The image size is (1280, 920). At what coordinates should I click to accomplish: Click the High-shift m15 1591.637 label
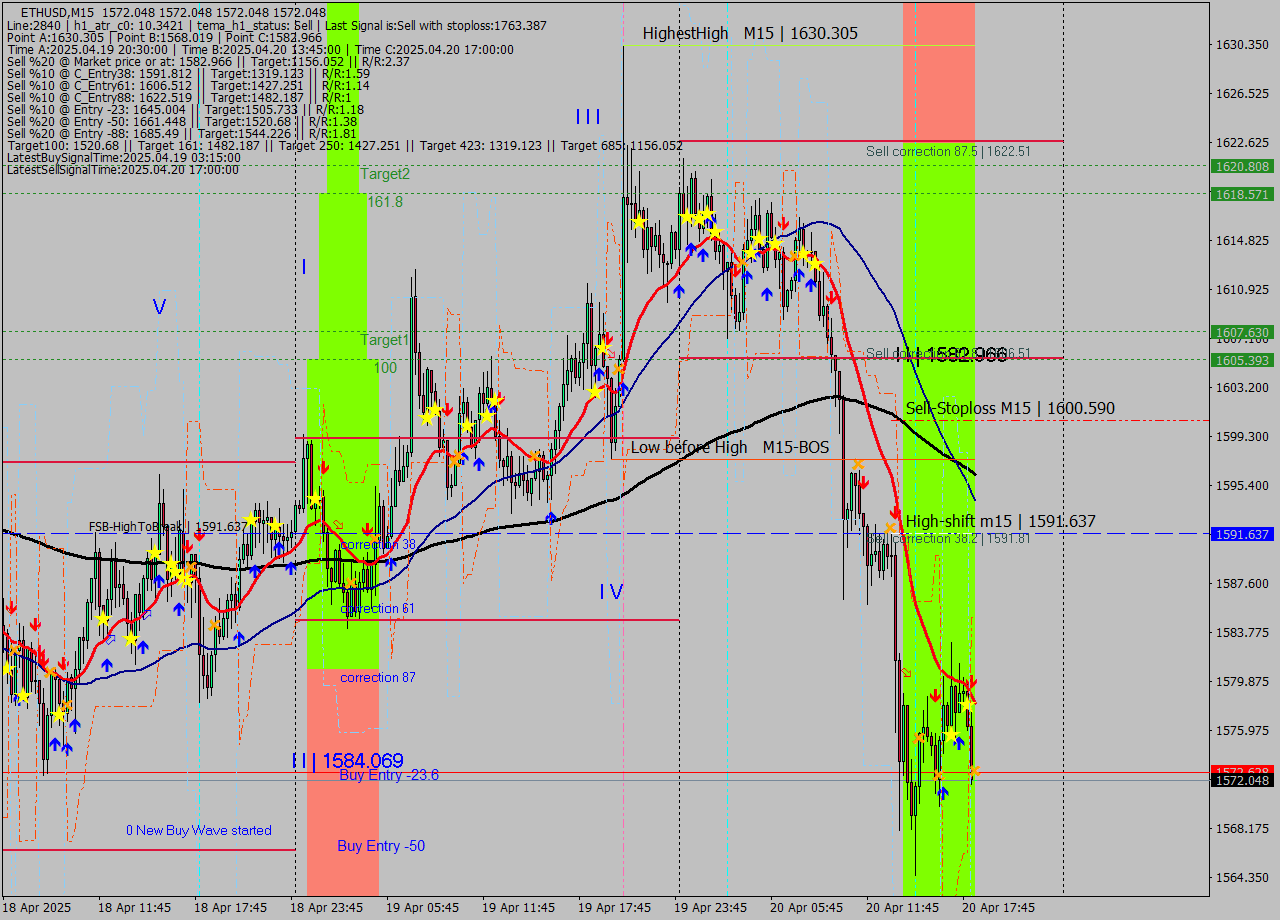(x=1000, y=521)
